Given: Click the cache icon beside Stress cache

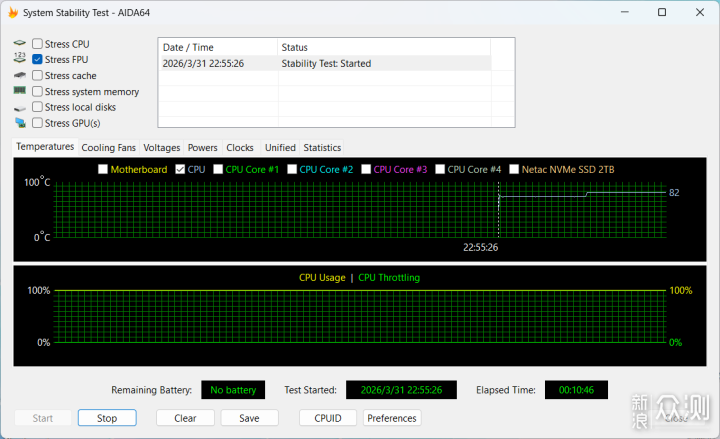Looking at the screenshot, I should coord(20,75).
